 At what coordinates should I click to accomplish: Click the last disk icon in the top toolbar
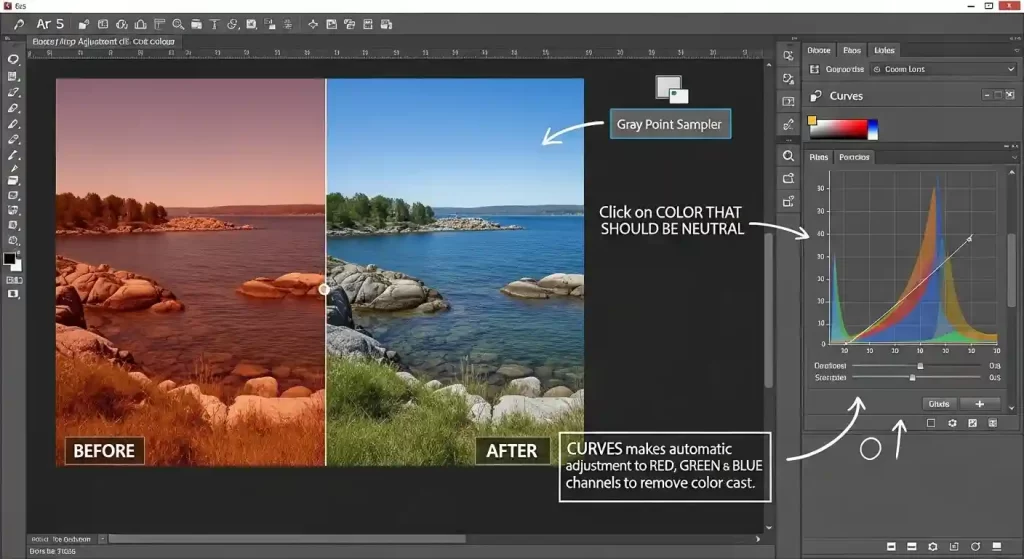[x=386, y=24]
